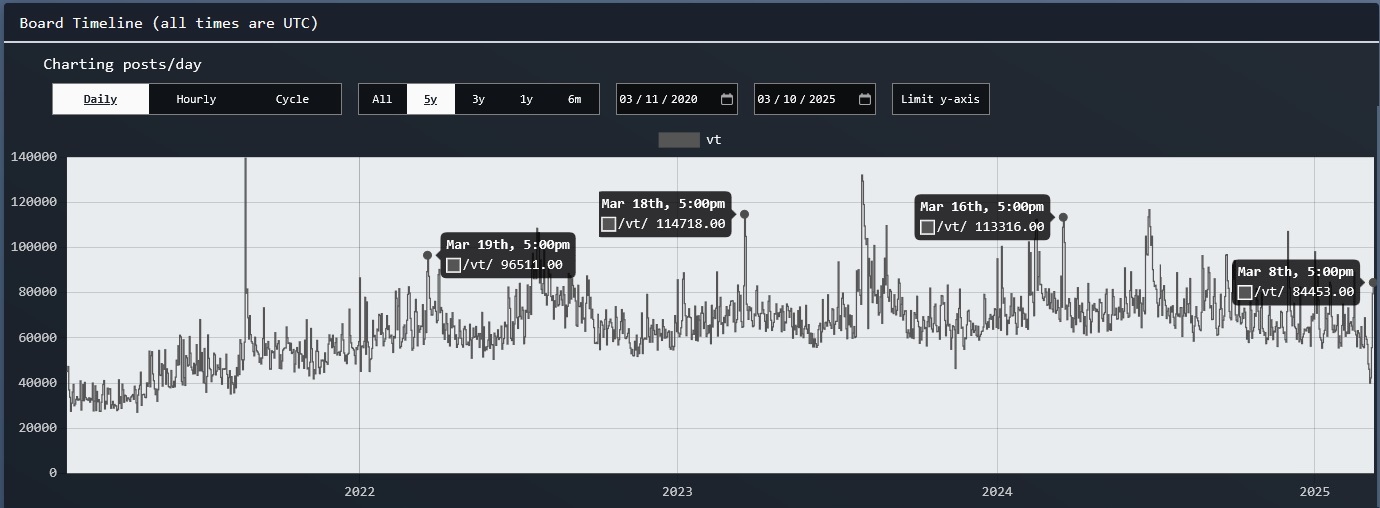Switch to Hourly chart mode
Viewport: 1380px width, 508px height.
point(196,99)
